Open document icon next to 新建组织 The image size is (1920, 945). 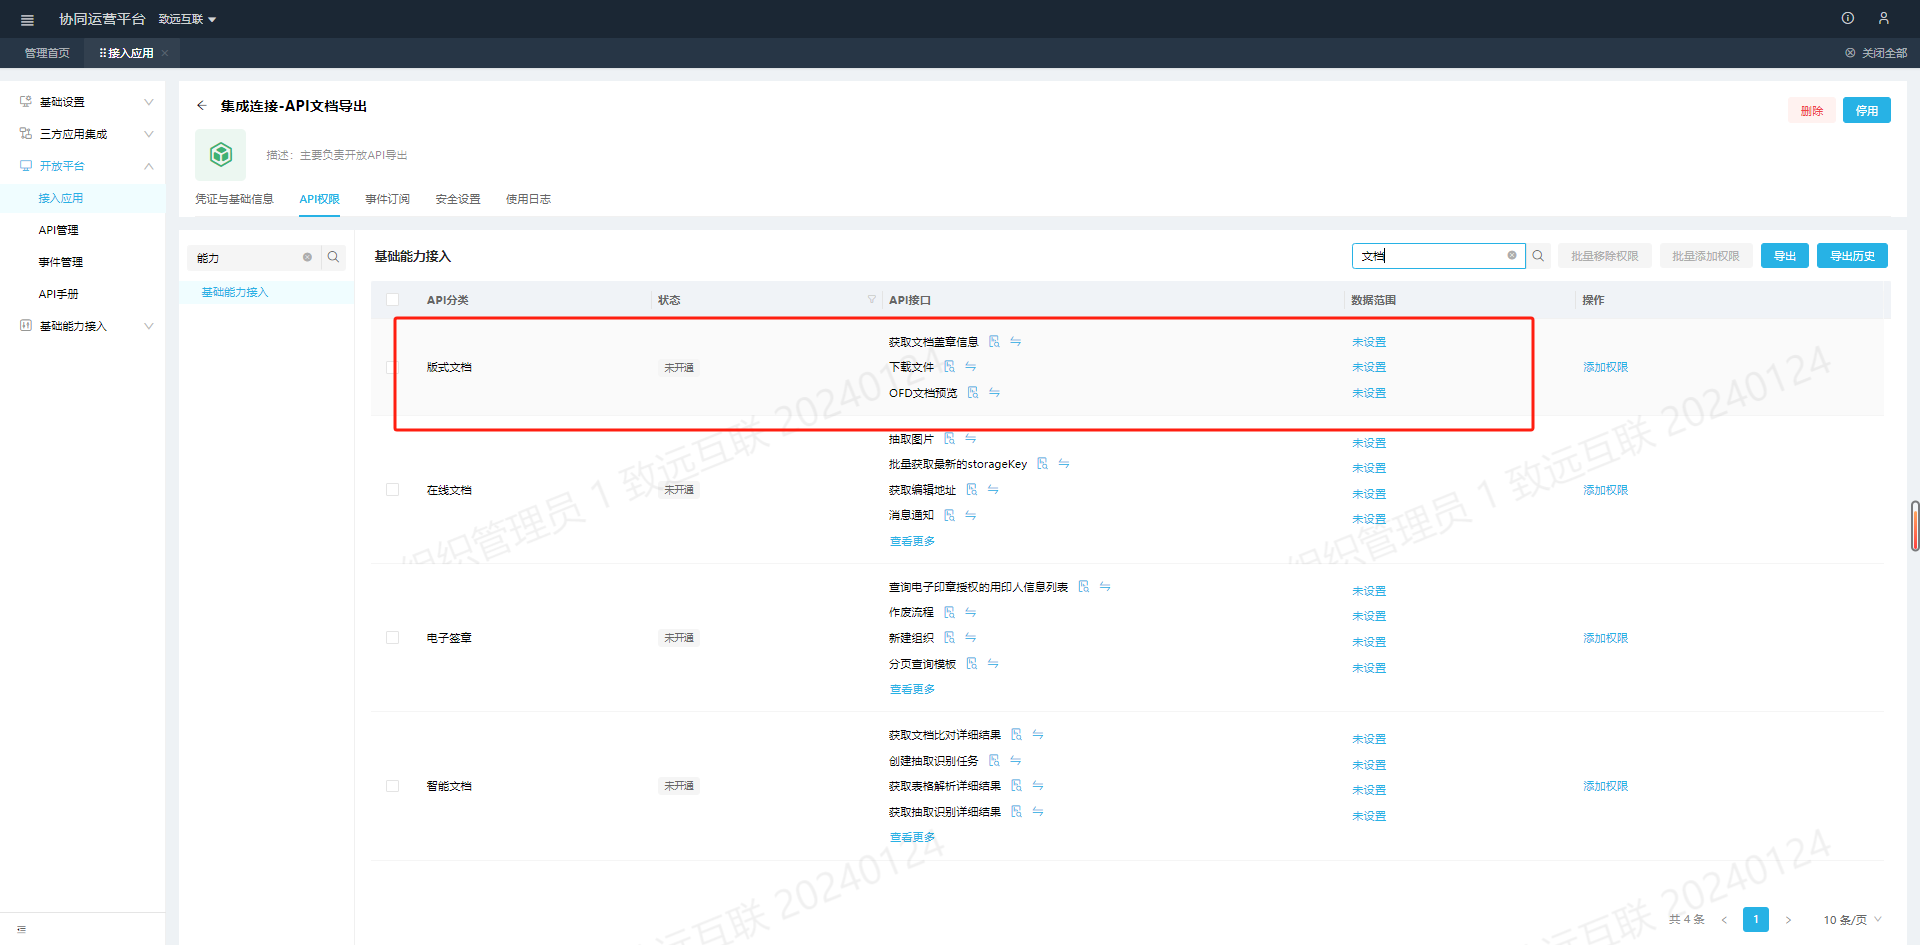tap(949, 638)
